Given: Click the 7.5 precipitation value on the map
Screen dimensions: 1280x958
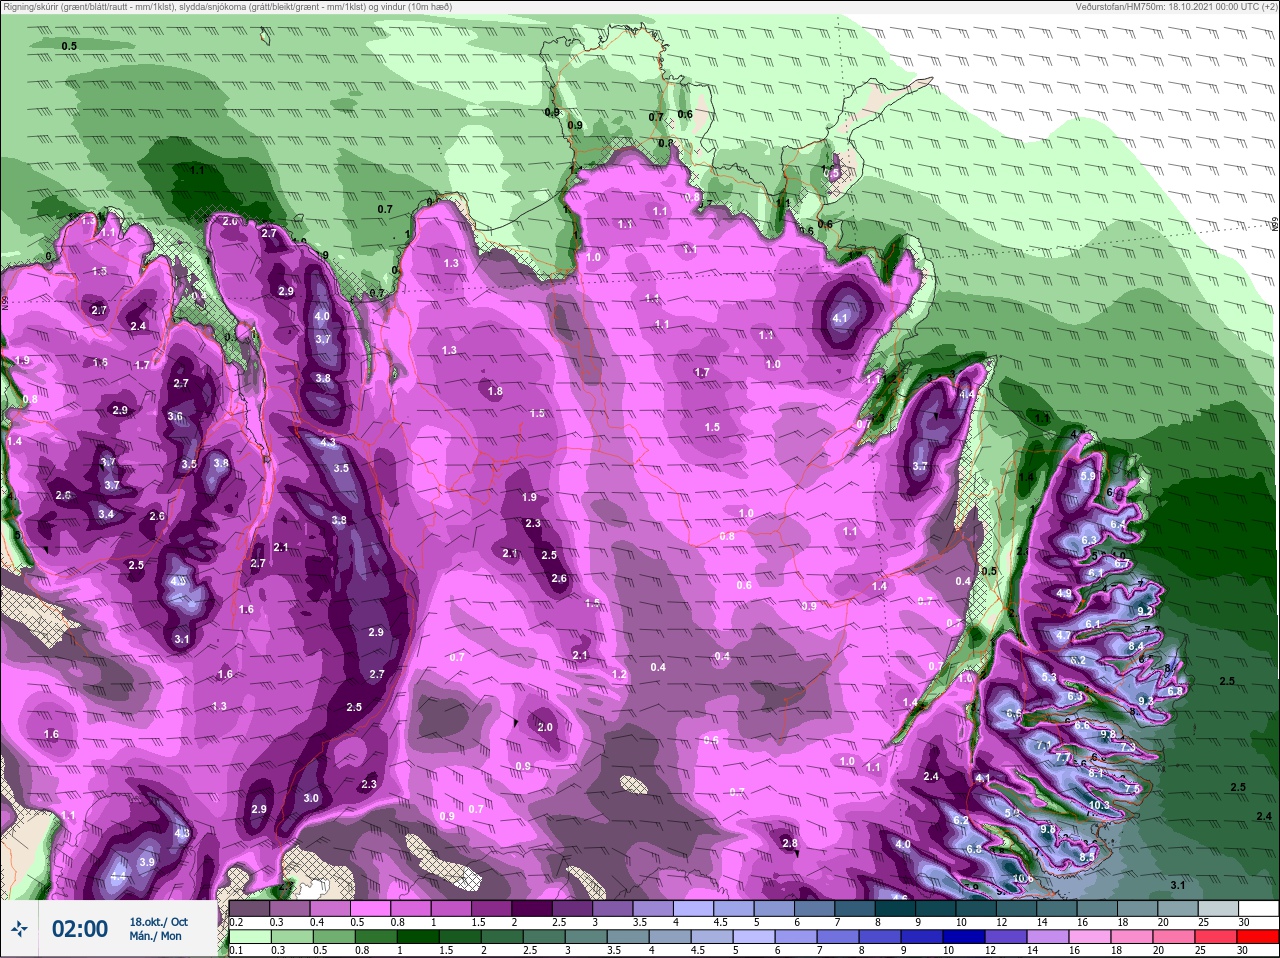Looking at the screenshot, I should pos(1132,789).
